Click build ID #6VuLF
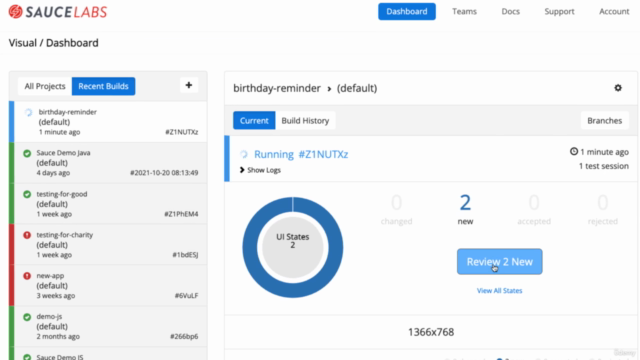This screenshot has width=640, height=360. [187, 296]
